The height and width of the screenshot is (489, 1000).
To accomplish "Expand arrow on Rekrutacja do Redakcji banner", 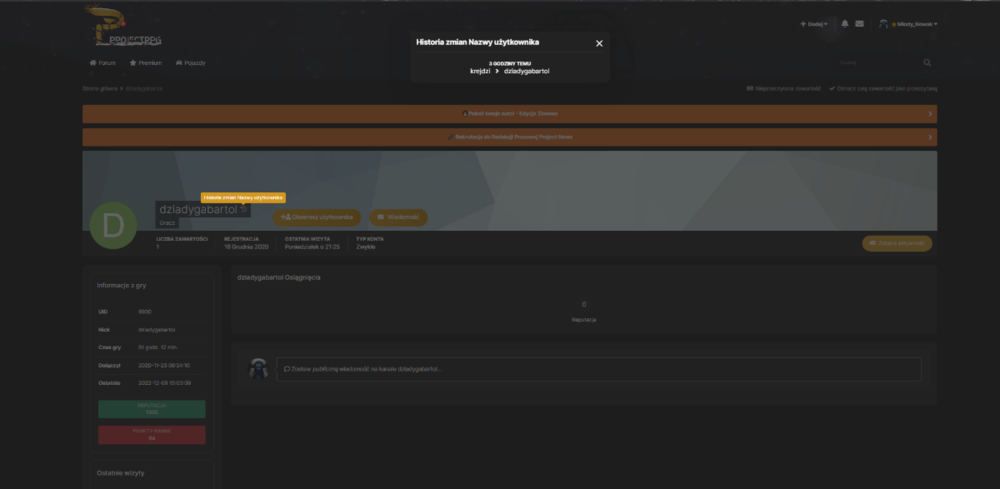I will point(930,137).
